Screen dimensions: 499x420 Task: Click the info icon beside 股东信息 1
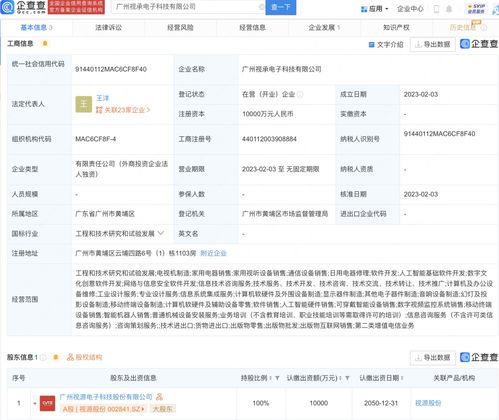[43, 357]
